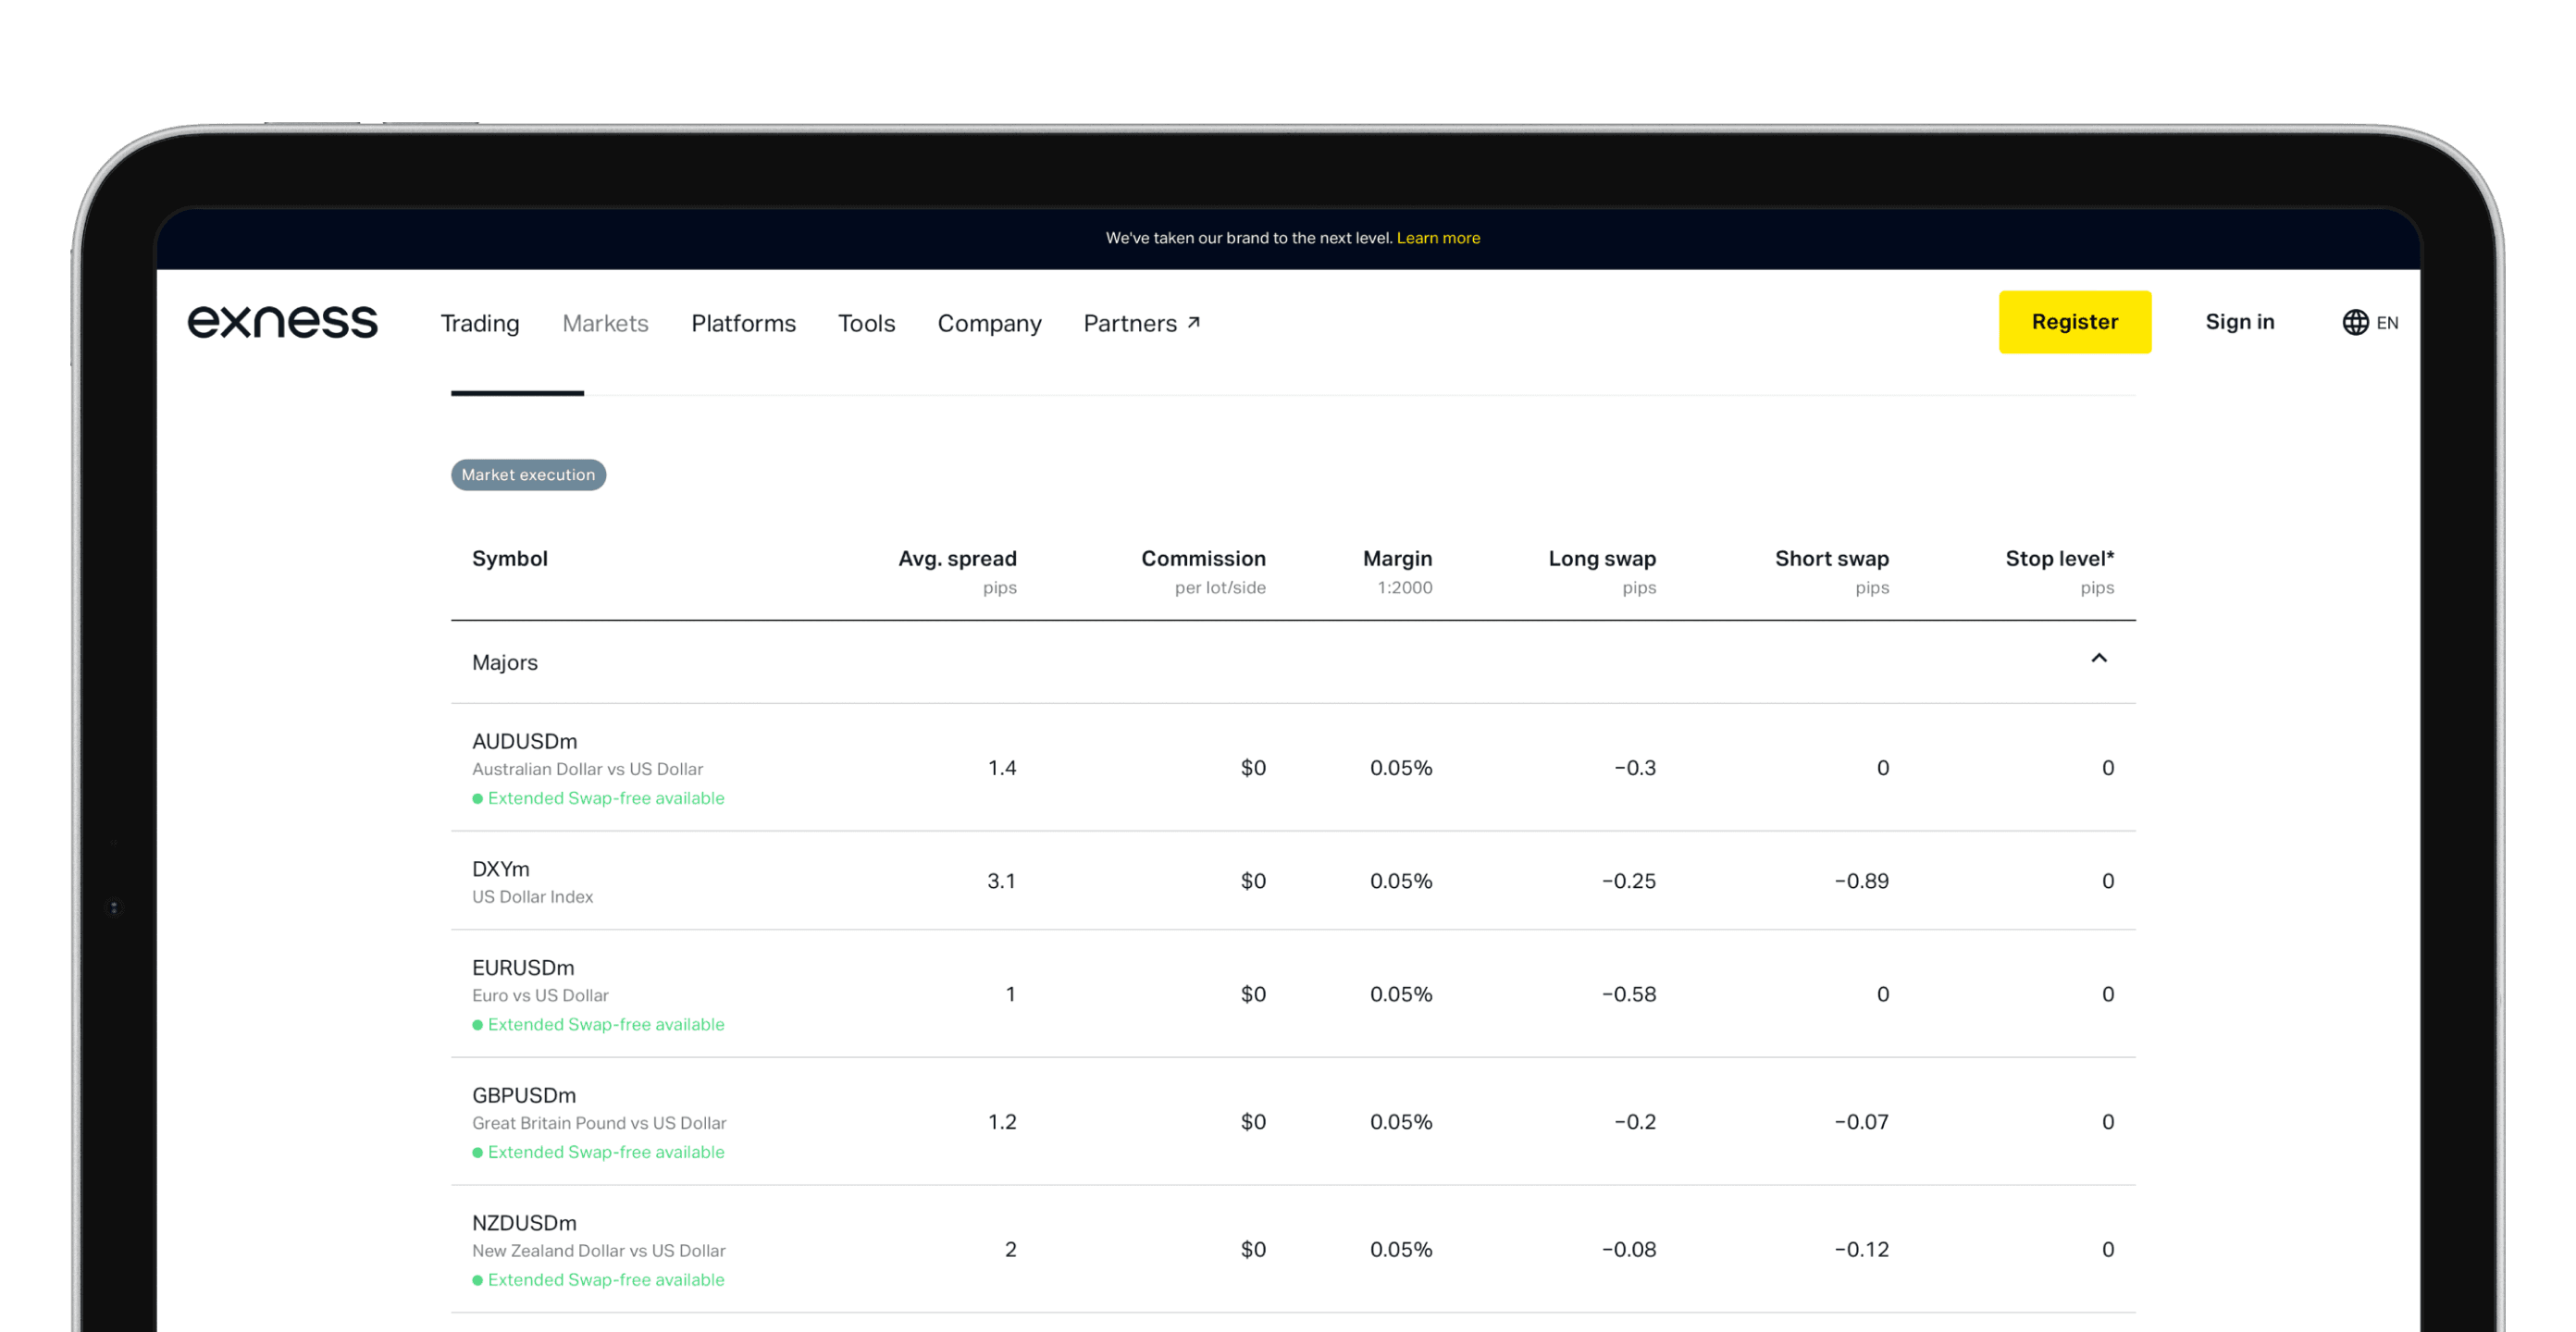Click the Avg. spread column header

coord(956,559)
